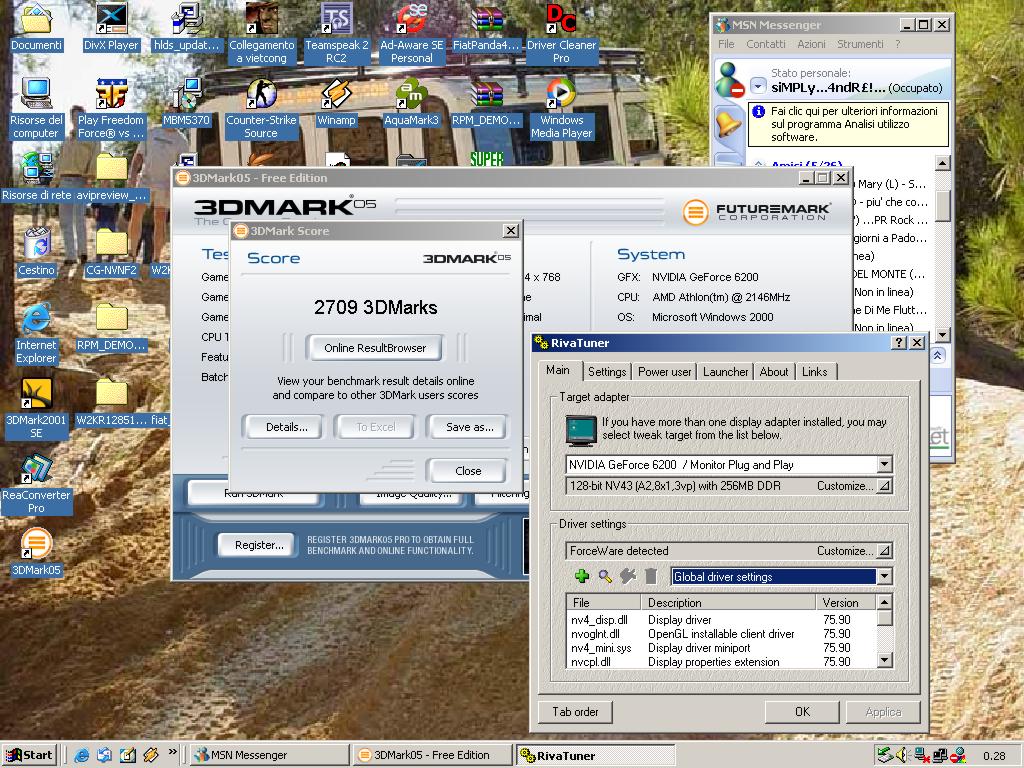The height and width of the screenshot is (768, 1024).
Task: Open the Global driver settings dropdown
Action: tap(884, 577)
